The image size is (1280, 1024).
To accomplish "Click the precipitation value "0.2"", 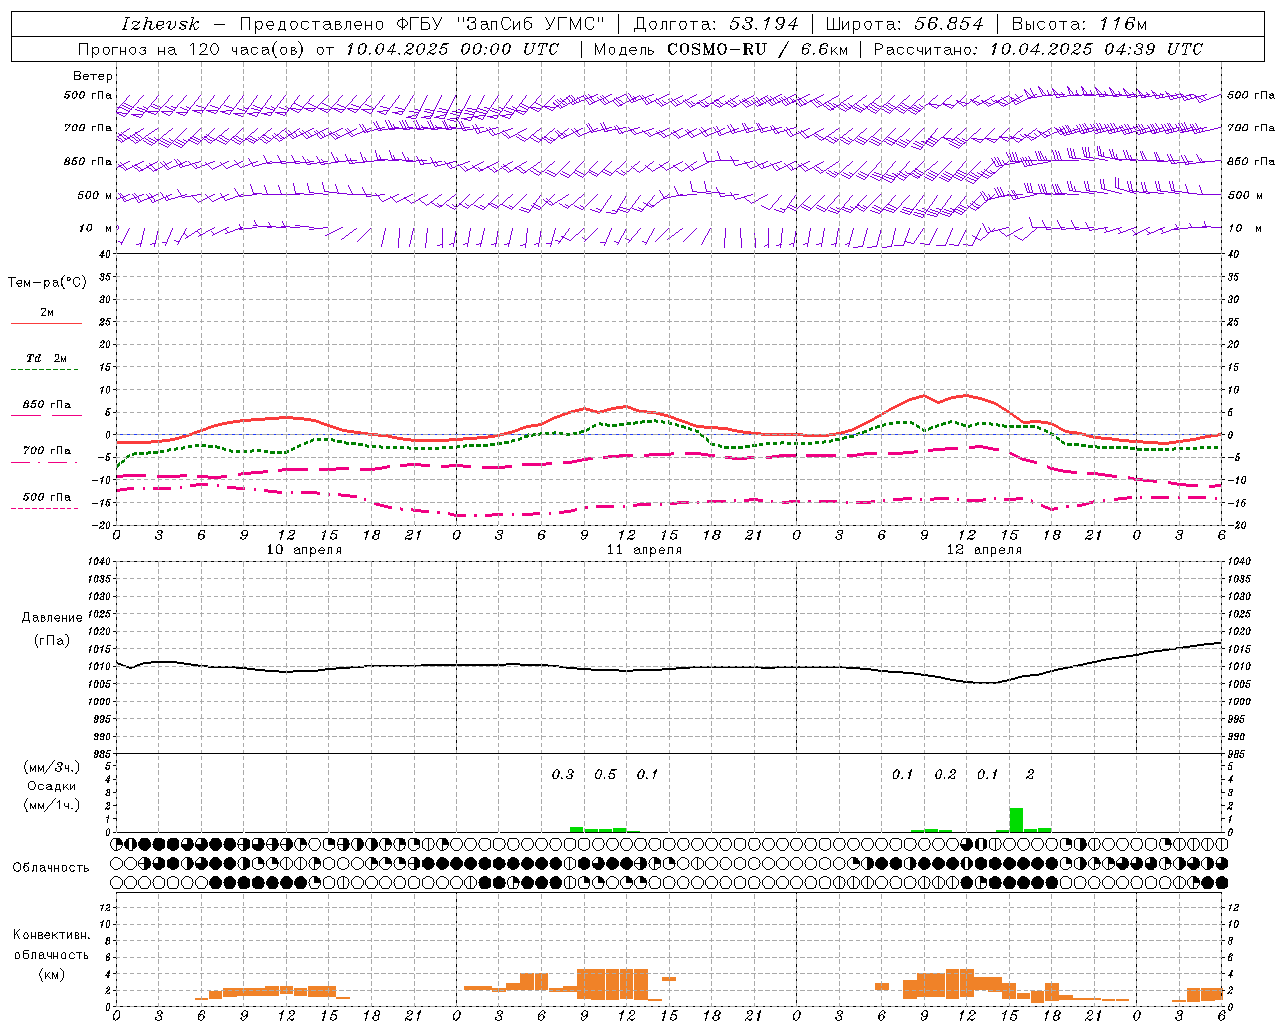I will (945, 774).
